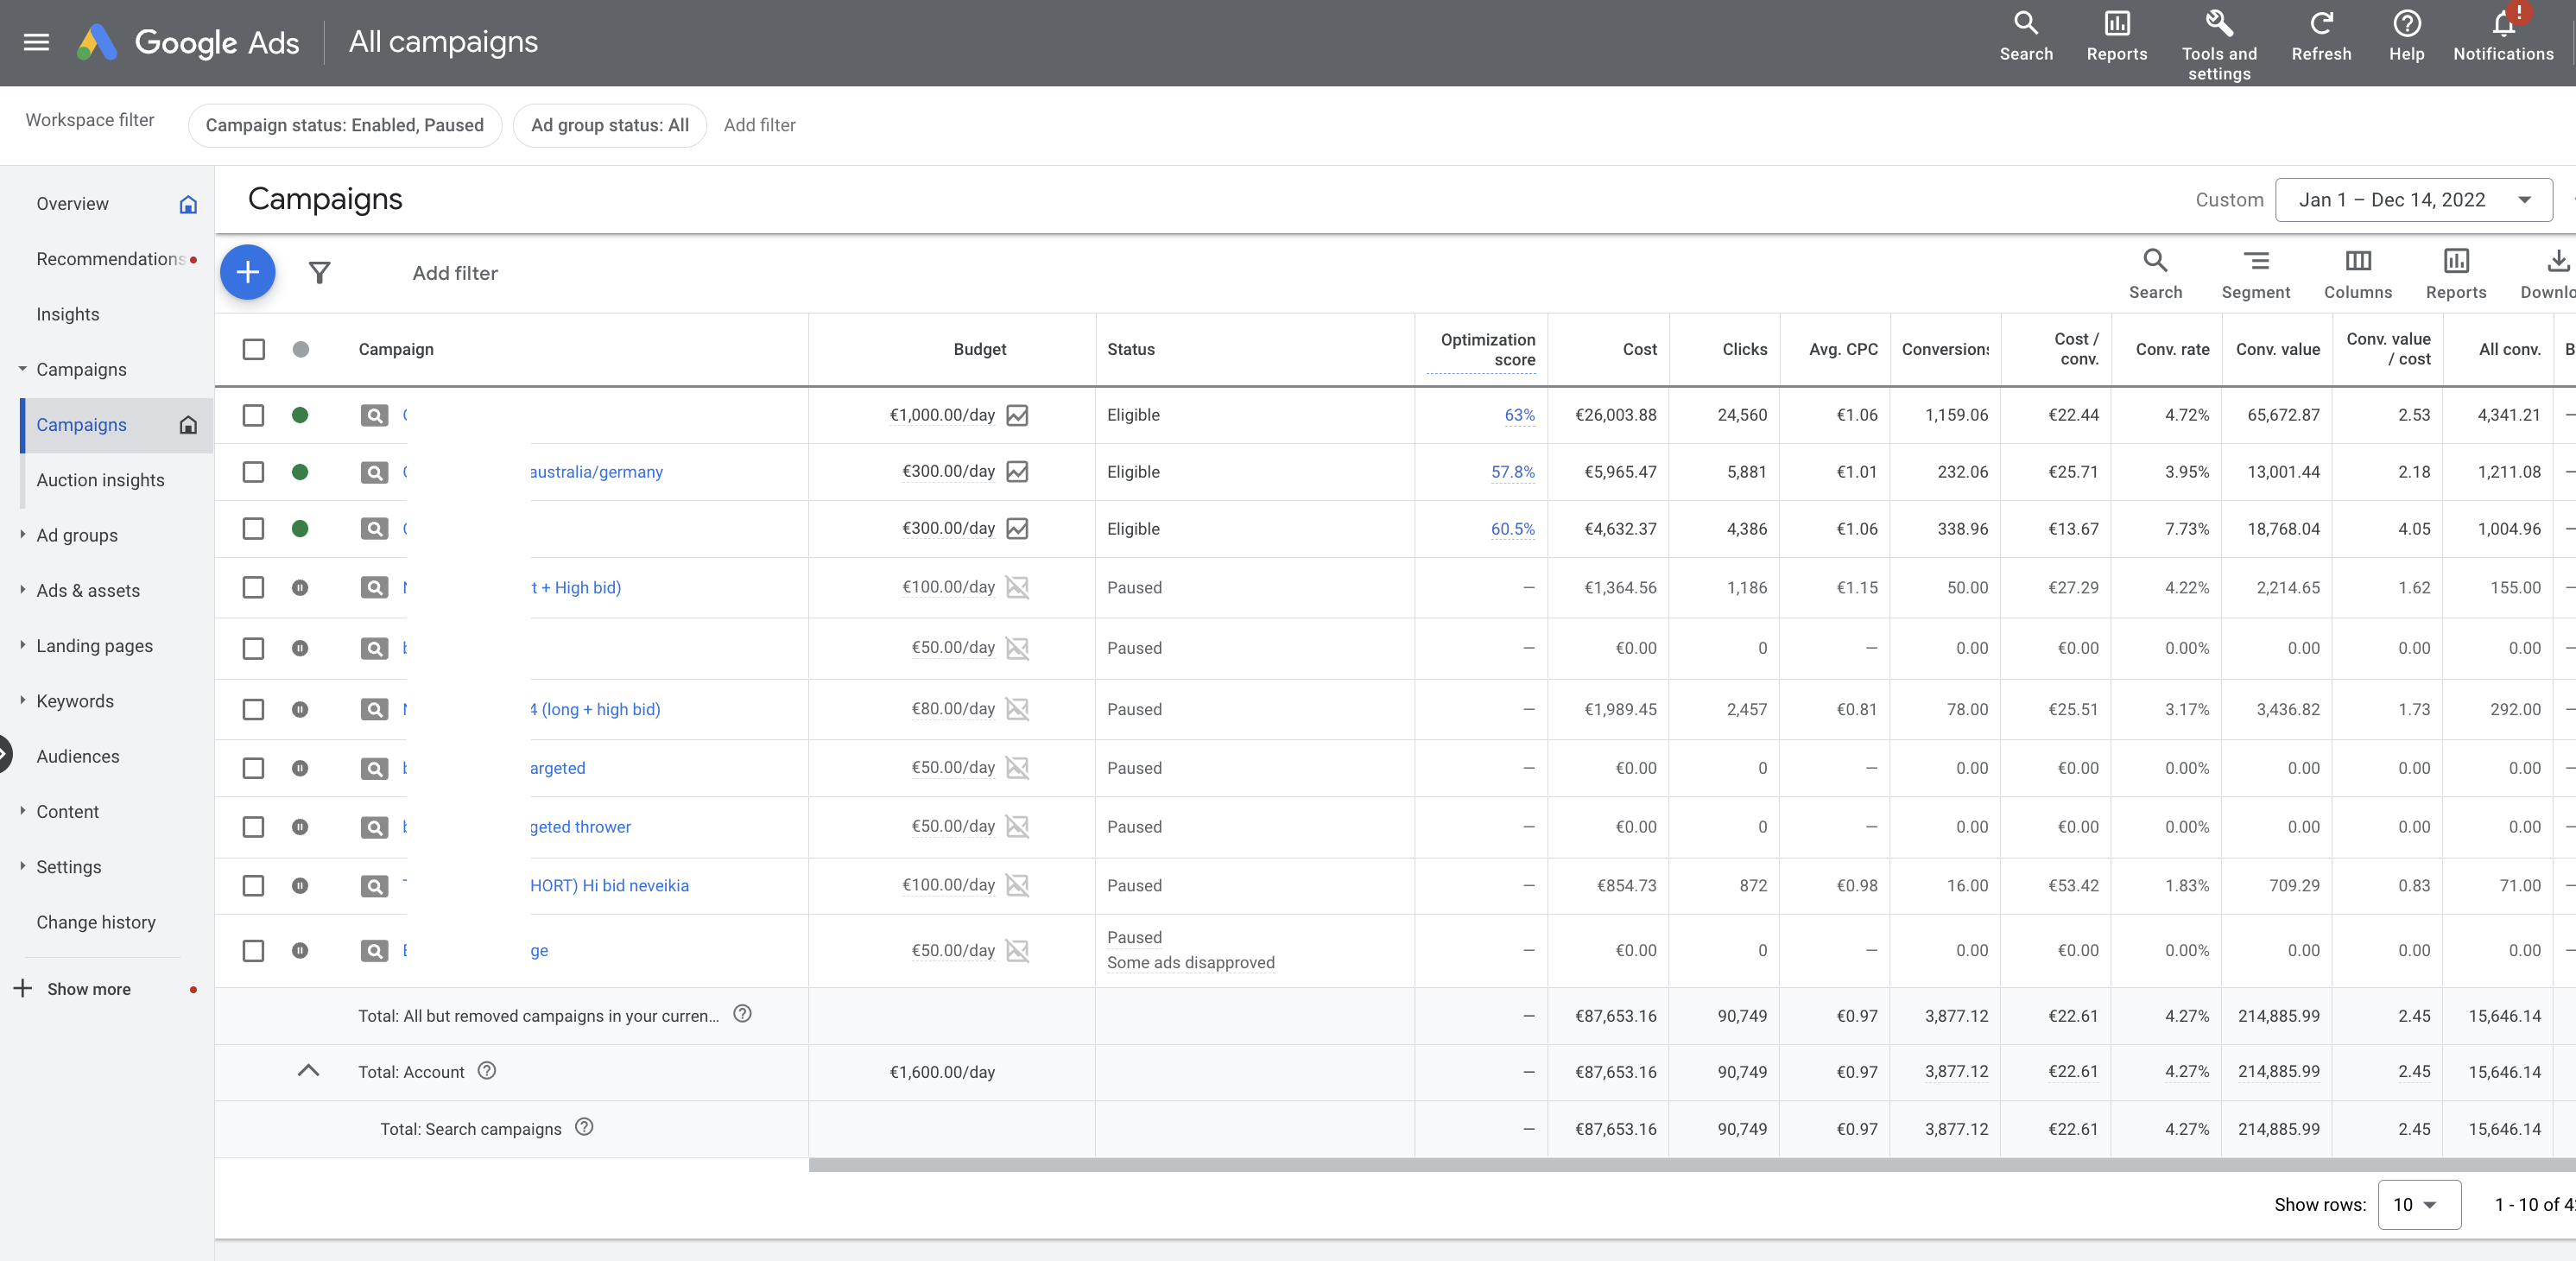Select the australia/germany campaign checkbox
This screenshot has width=2576, height=1261.
254,472
